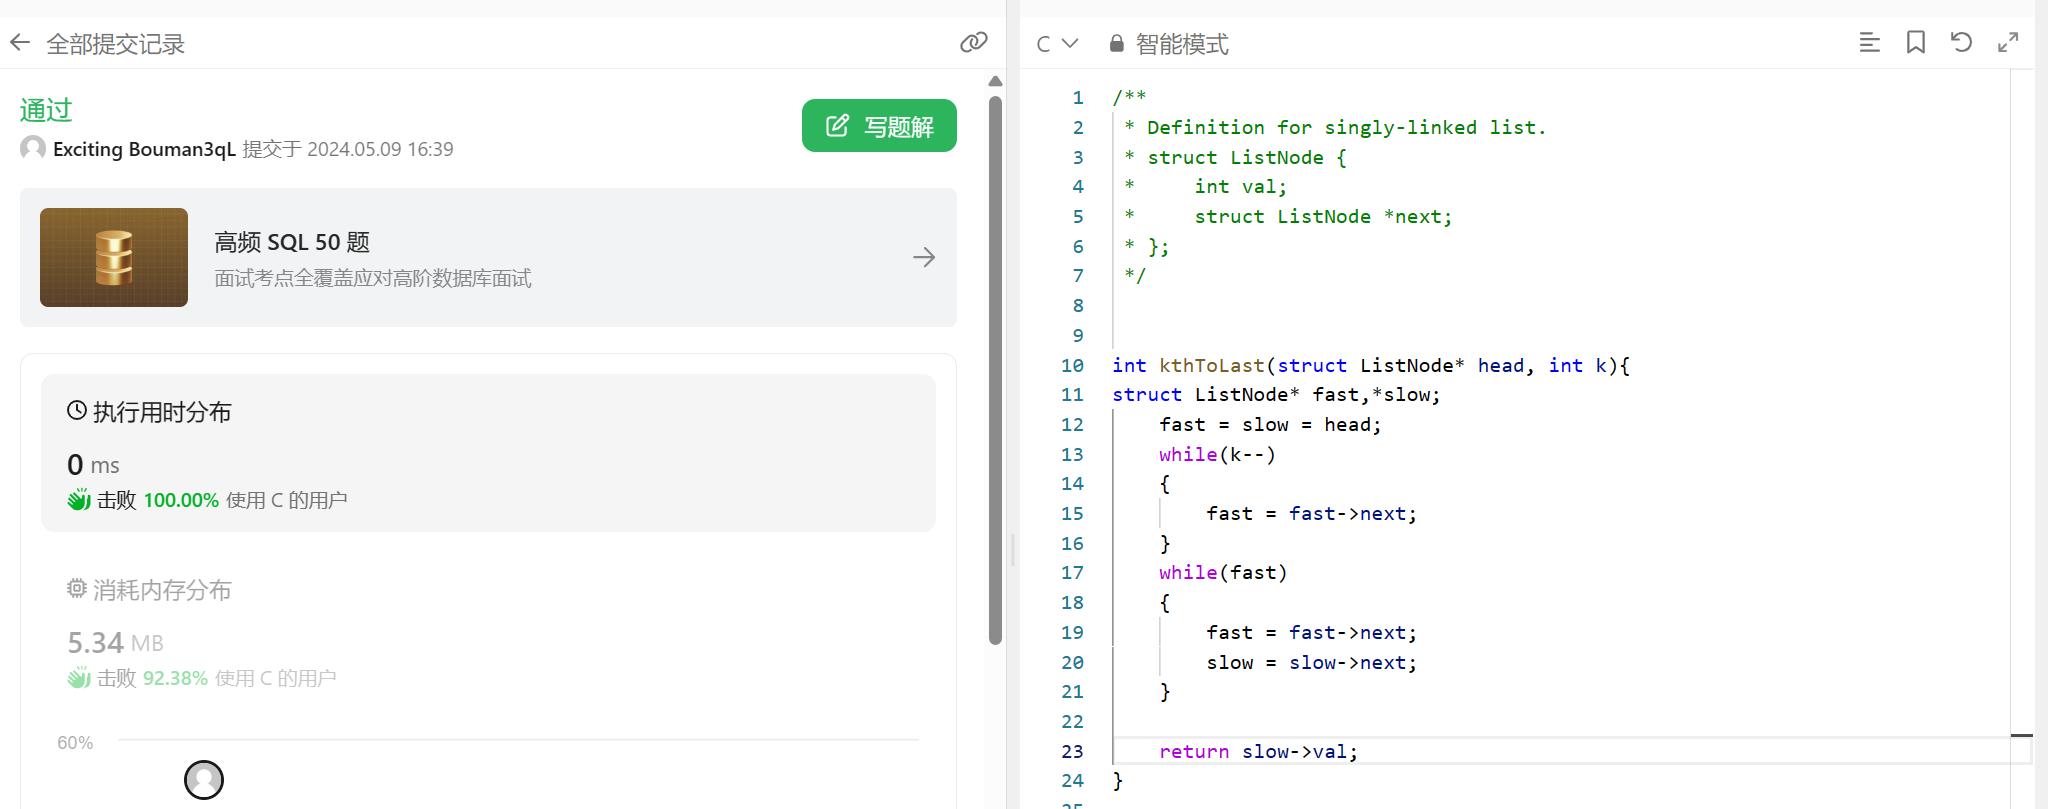Click the avatar marker on distribution chart

pos(204,780)
